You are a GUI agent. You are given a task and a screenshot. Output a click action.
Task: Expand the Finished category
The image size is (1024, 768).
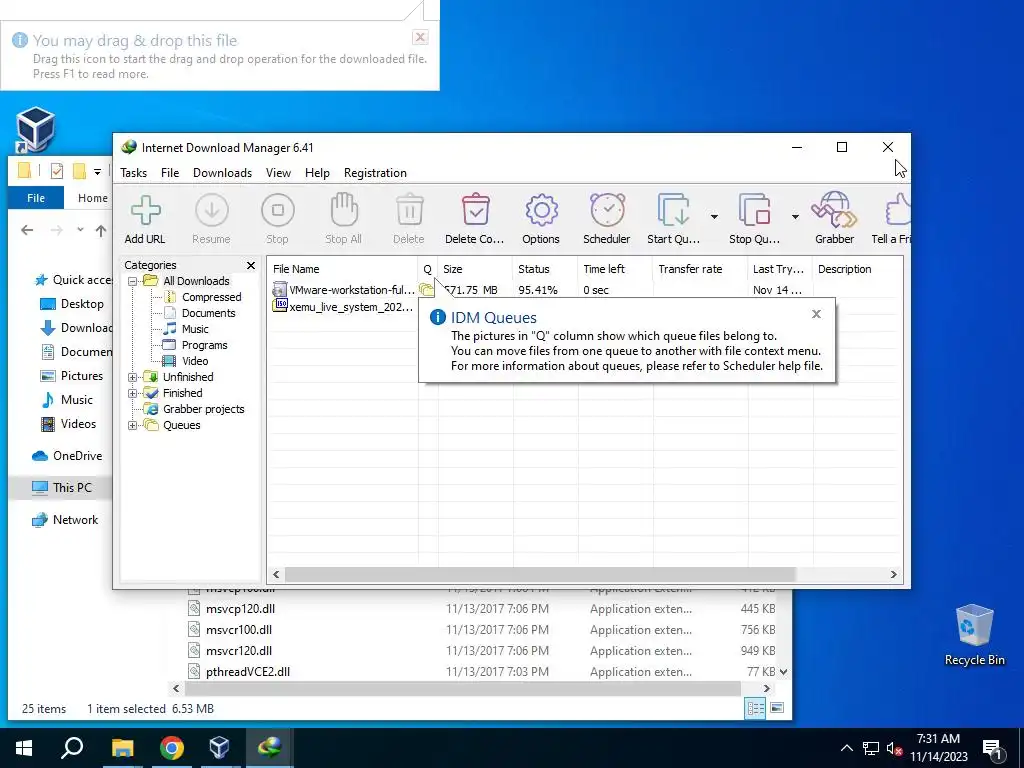tap(133, 393)
